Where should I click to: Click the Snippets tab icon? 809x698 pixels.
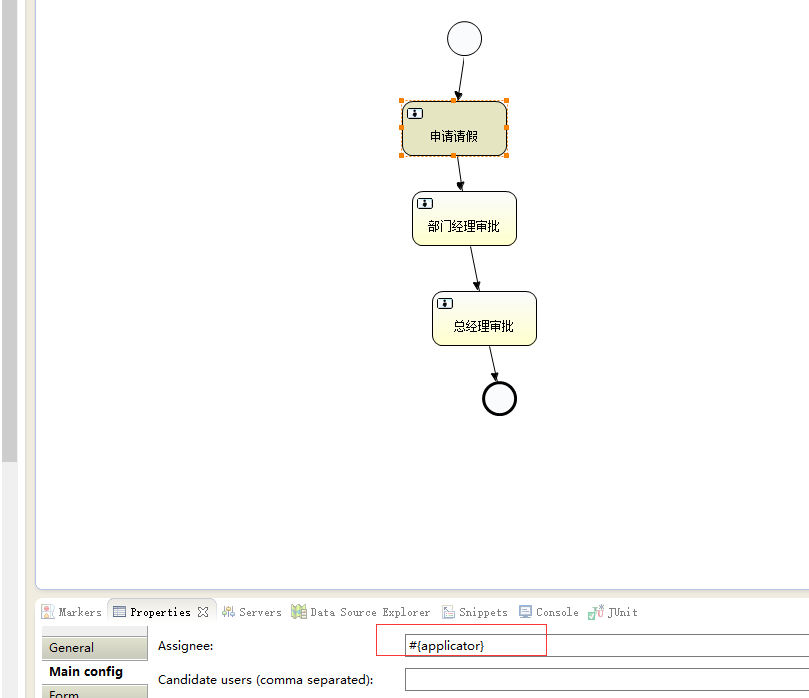click(448, 612)
